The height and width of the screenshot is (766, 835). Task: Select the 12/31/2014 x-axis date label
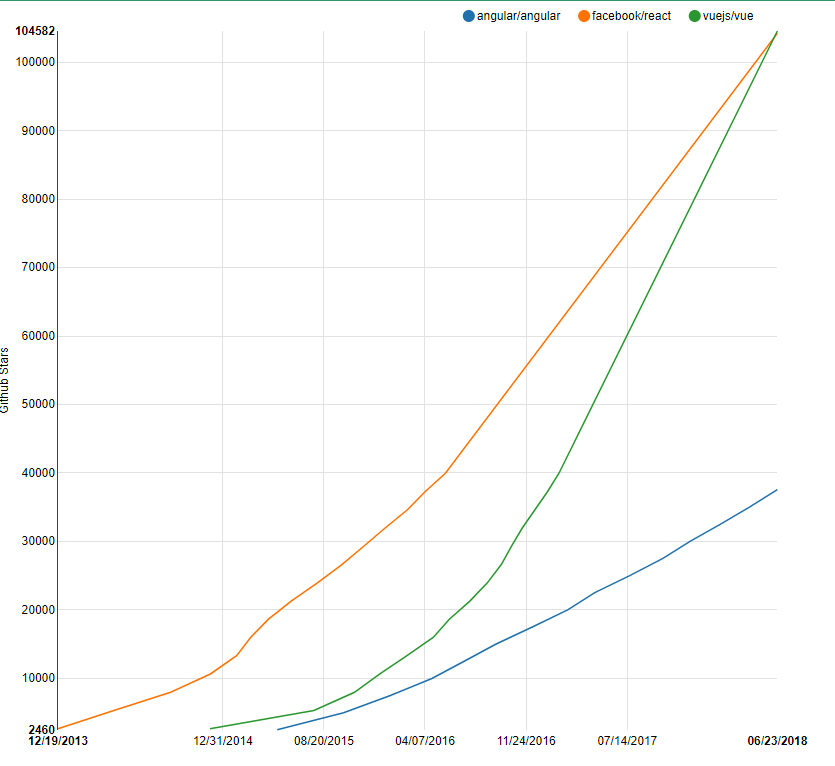(x=223, y=741)
